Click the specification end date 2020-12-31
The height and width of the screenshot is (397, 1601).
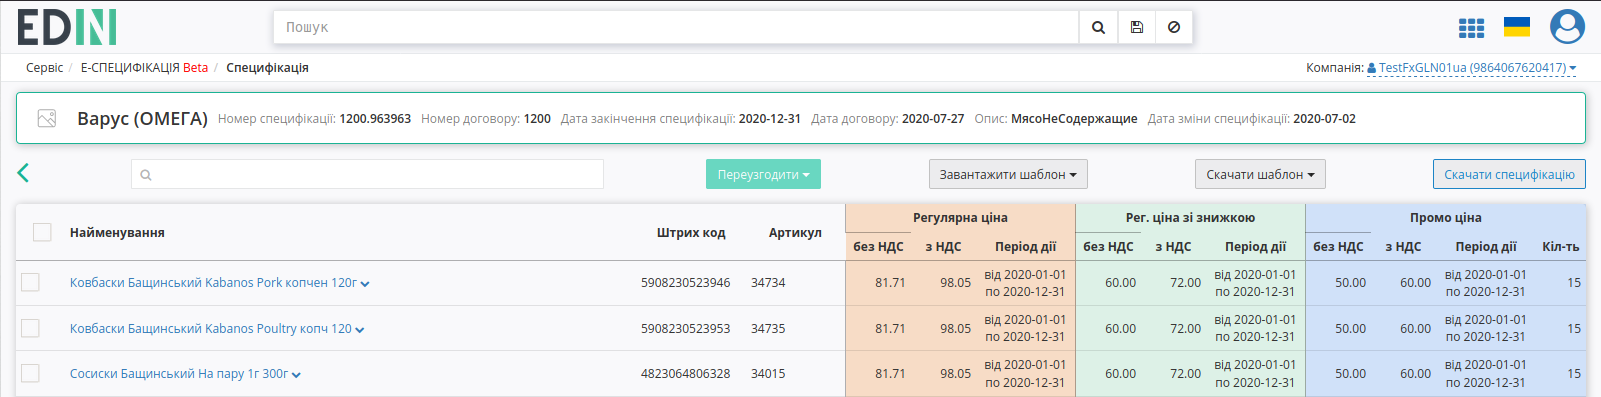(x=769, y=119)
